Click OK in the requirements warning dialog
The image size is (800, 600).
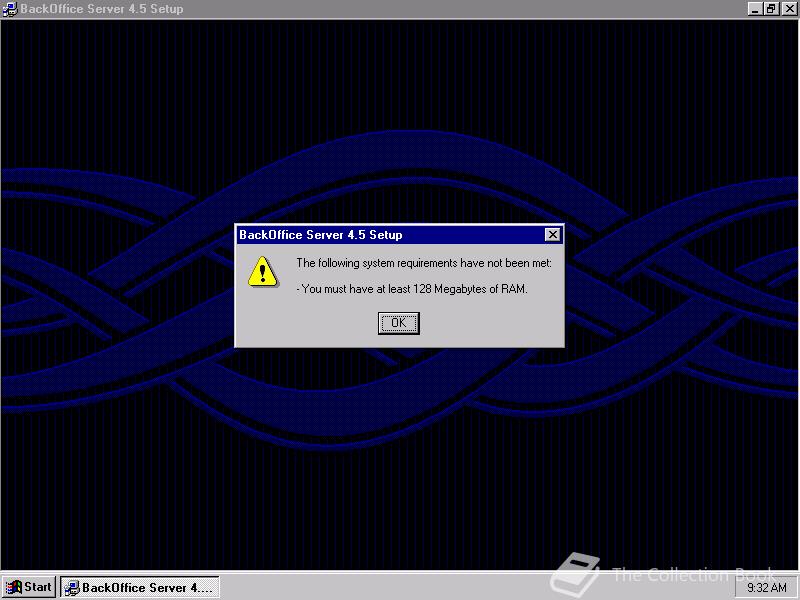[398, 323]
